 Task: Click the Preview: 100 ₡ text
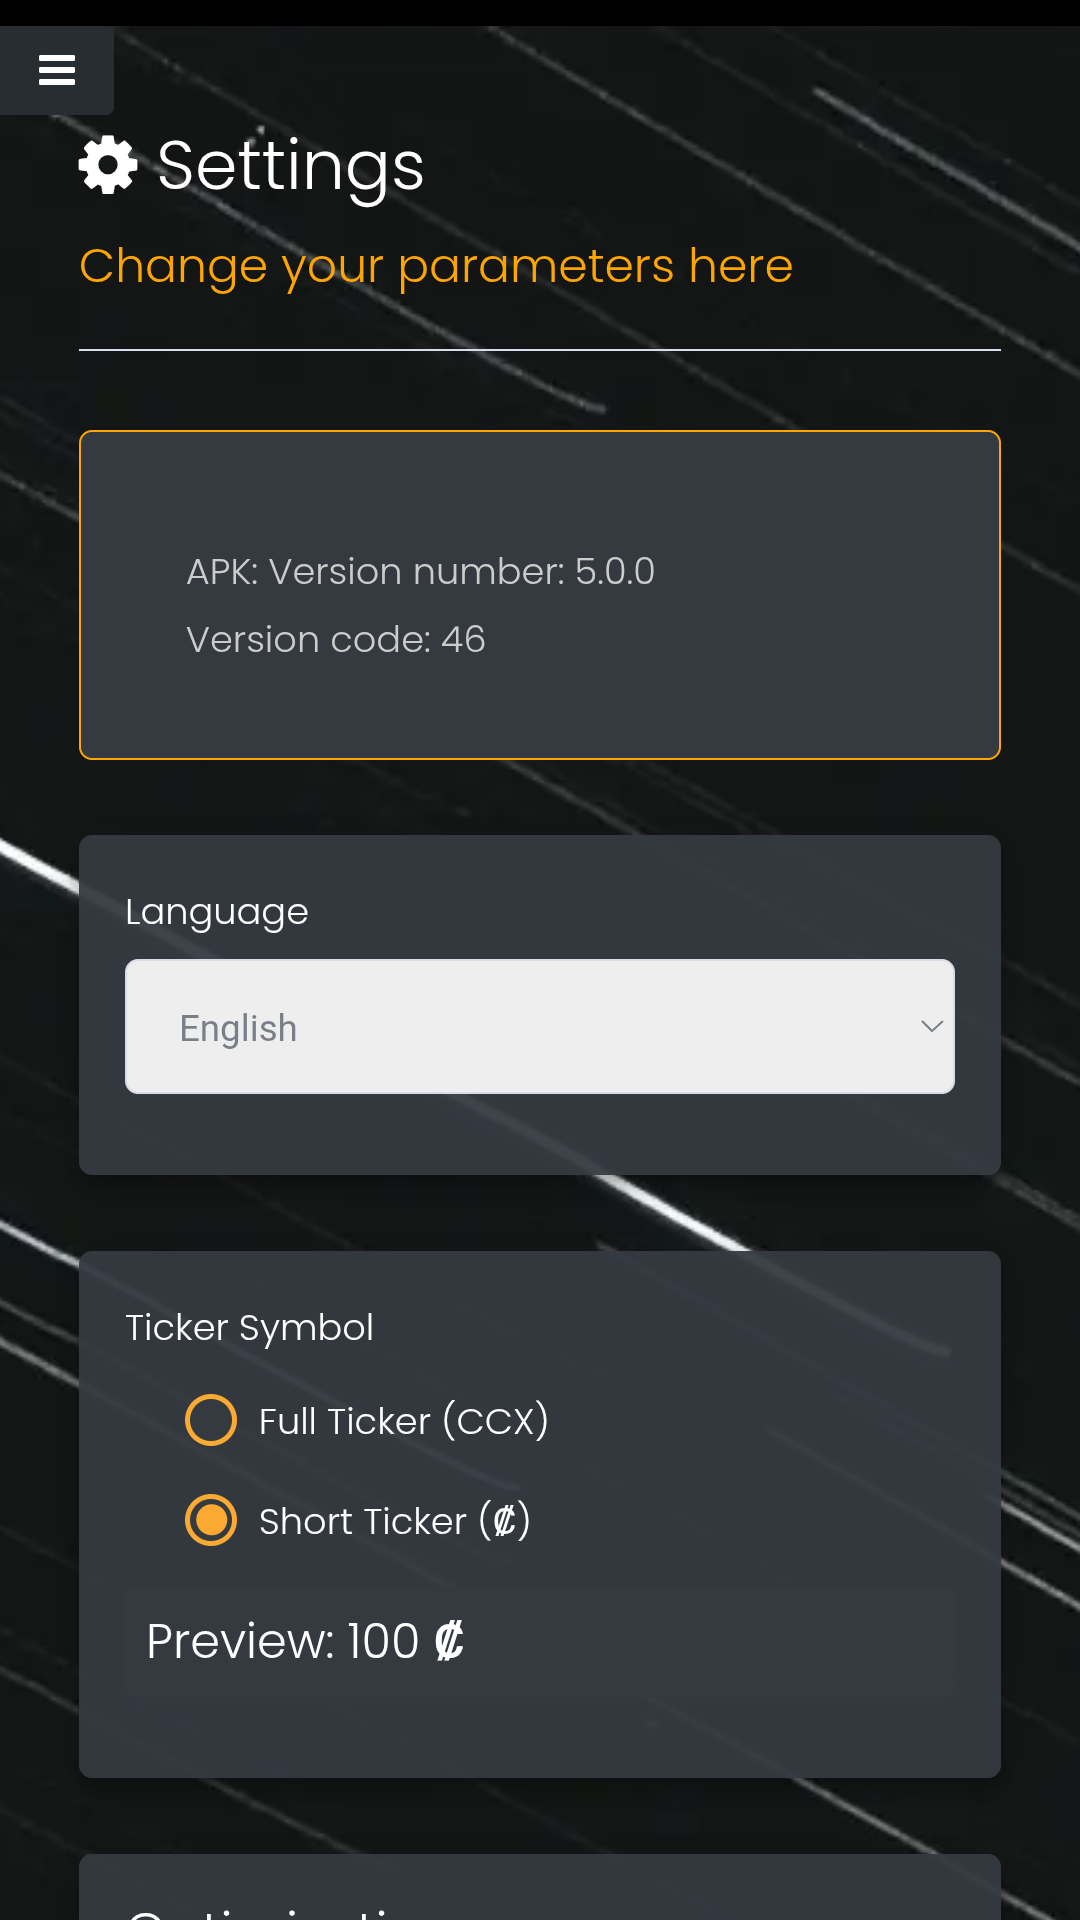click(305, 1641)
